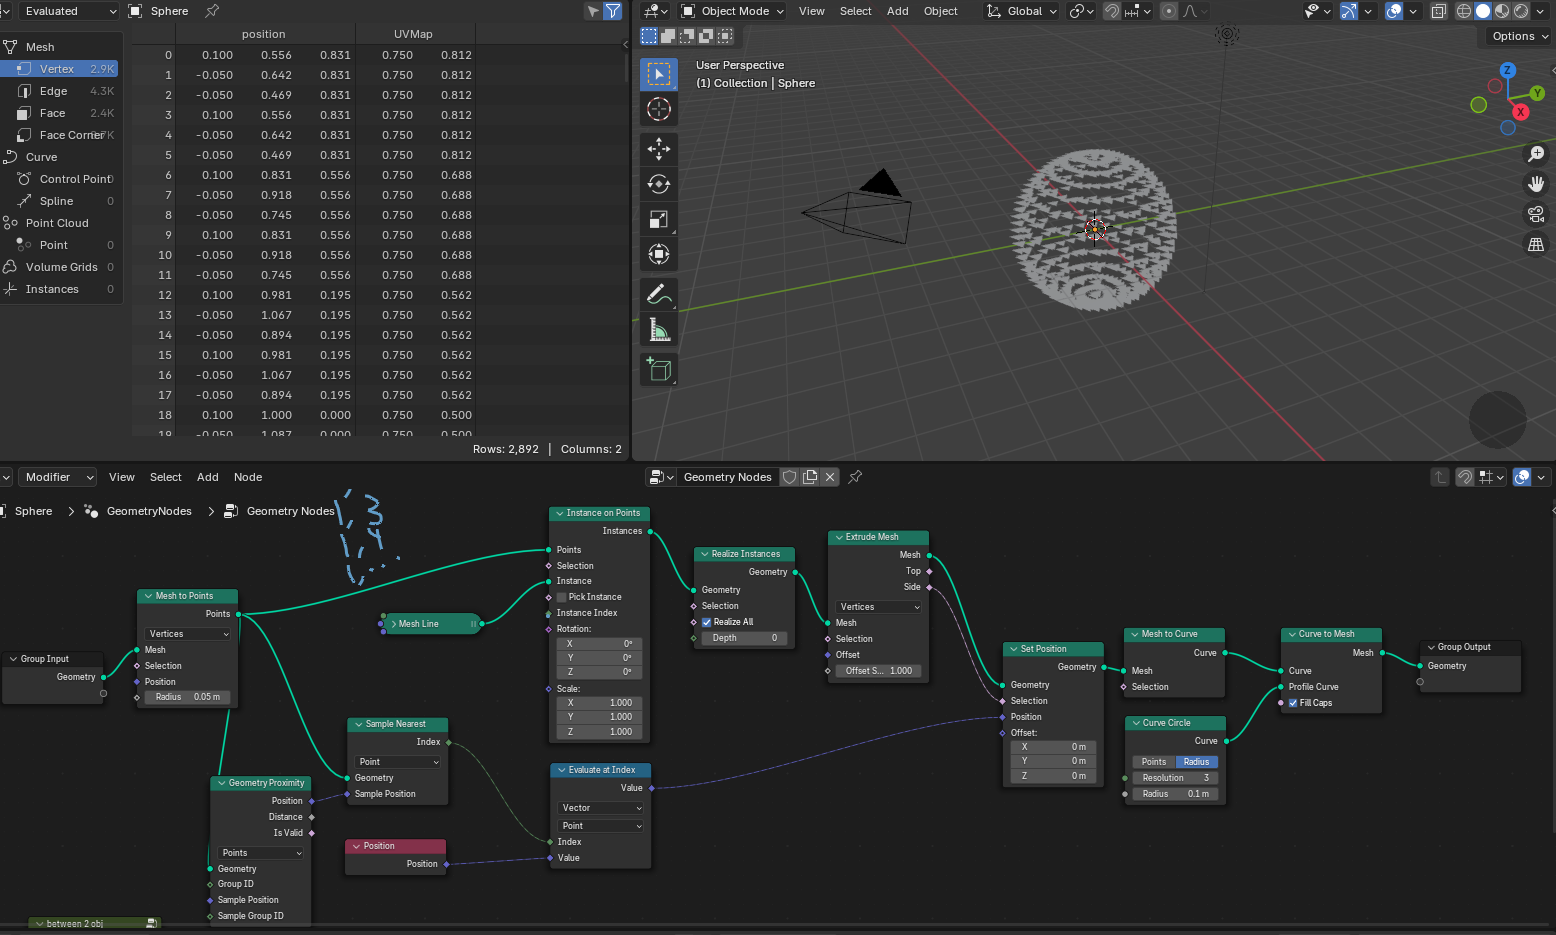This screenshot has width=1556, height=935.
Task: Choose the Move tool
Action: (659, 149)
